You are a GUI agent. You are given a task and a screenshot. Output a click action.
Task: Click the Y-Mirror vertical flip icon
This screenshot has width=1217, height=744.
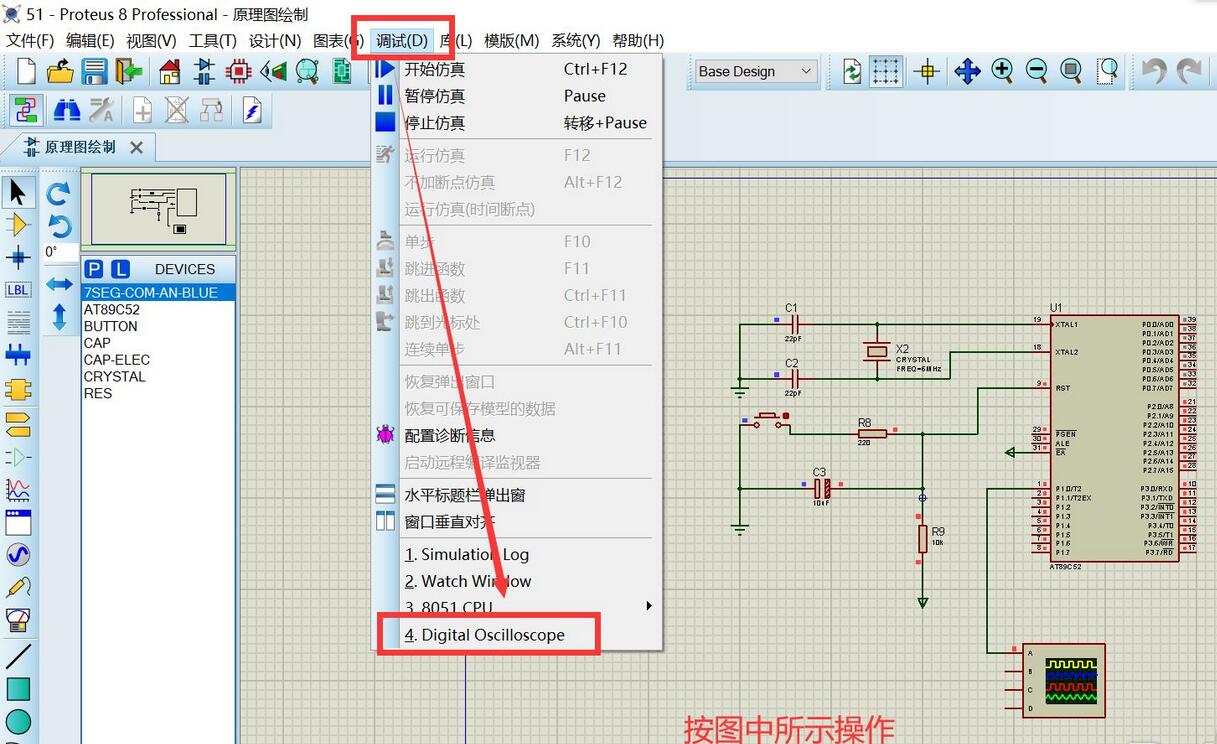click(x=59, y=317)
